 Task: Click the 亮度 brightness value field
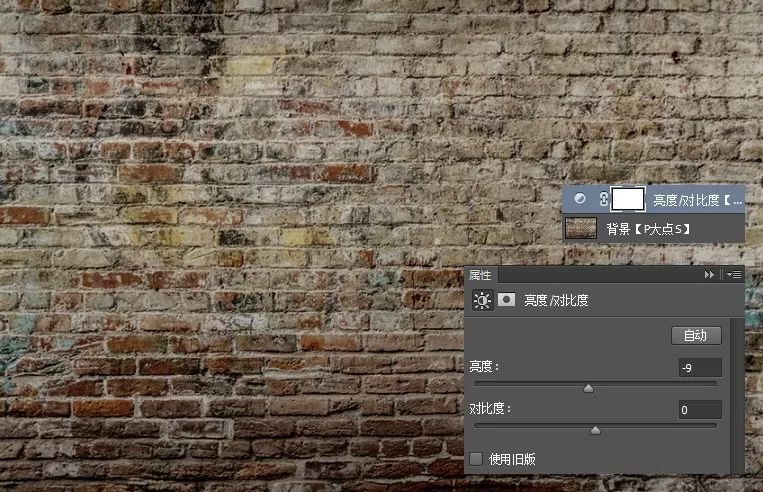[700, 368]
